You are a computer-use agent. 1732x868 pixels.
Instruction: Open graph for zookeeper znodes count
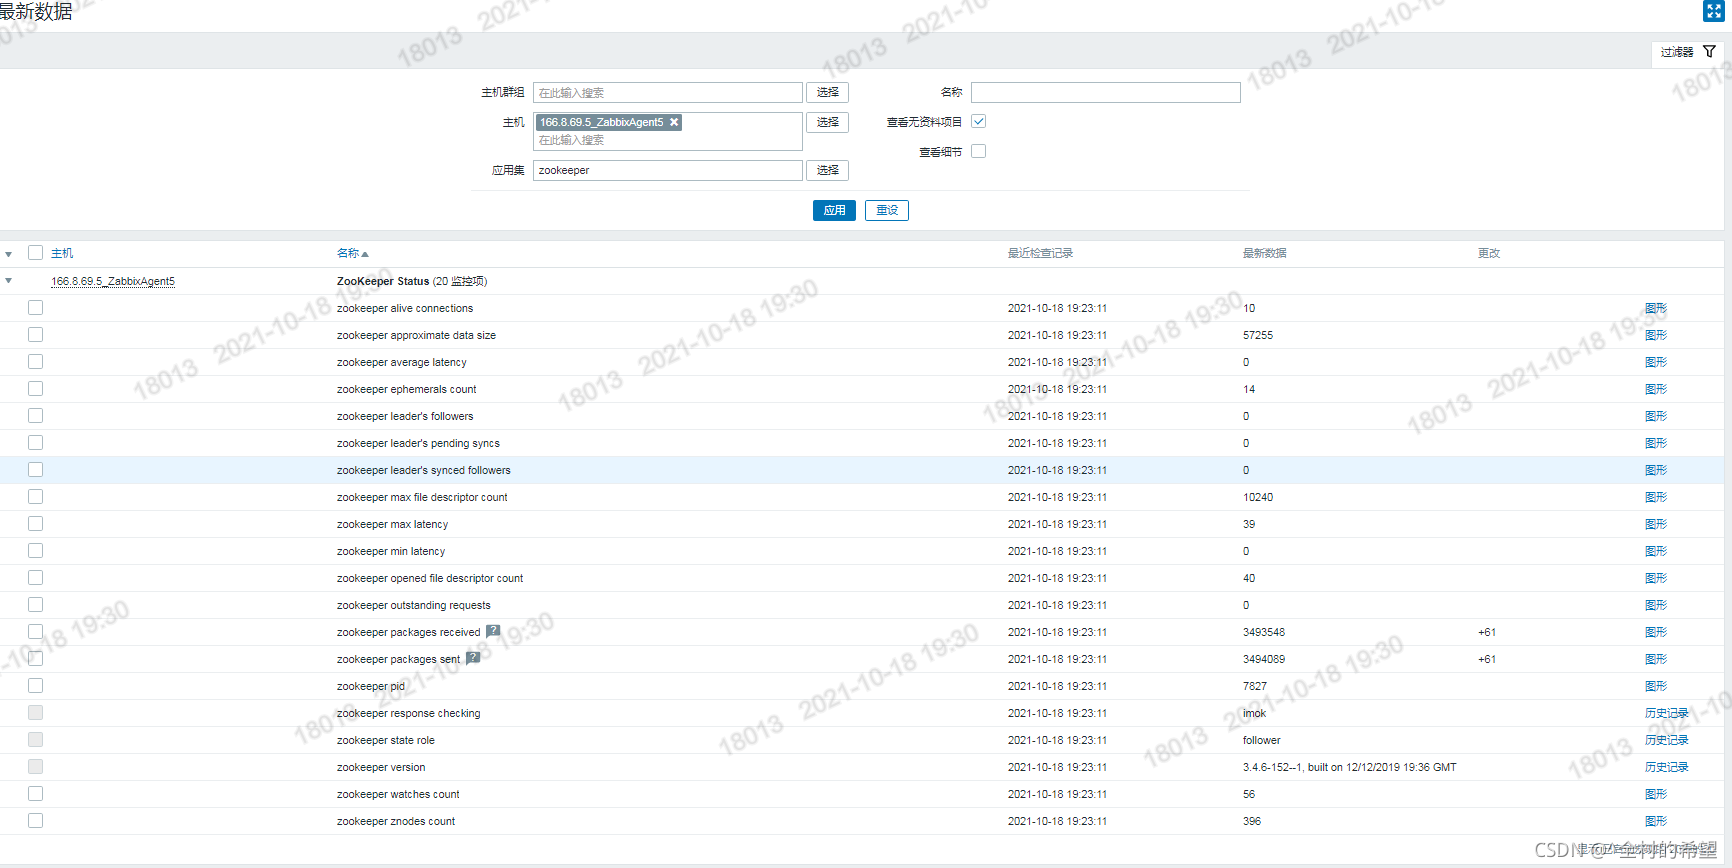click(x=1656, y=821)
